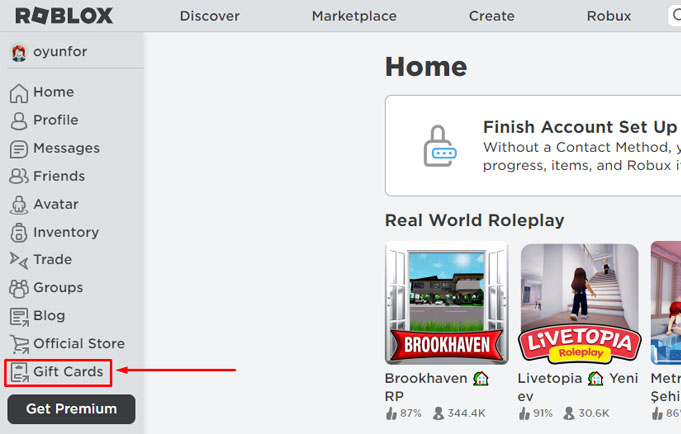Click the search field in top bar
Image resolution: width=681 pixels, height=434 pixels.
pos(674,16)
